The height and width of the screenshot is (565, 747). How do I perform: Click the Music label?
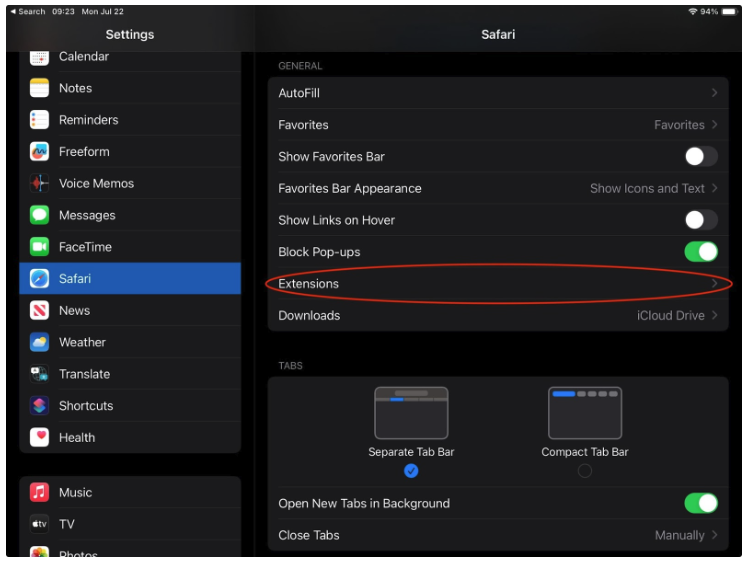pos(75,493)
